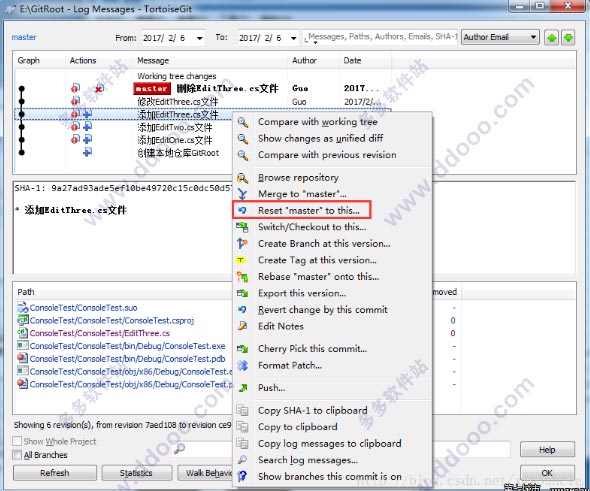Click the Search log messages icon
The height and width of the screenshot is (491, 590).
point(243,460)
